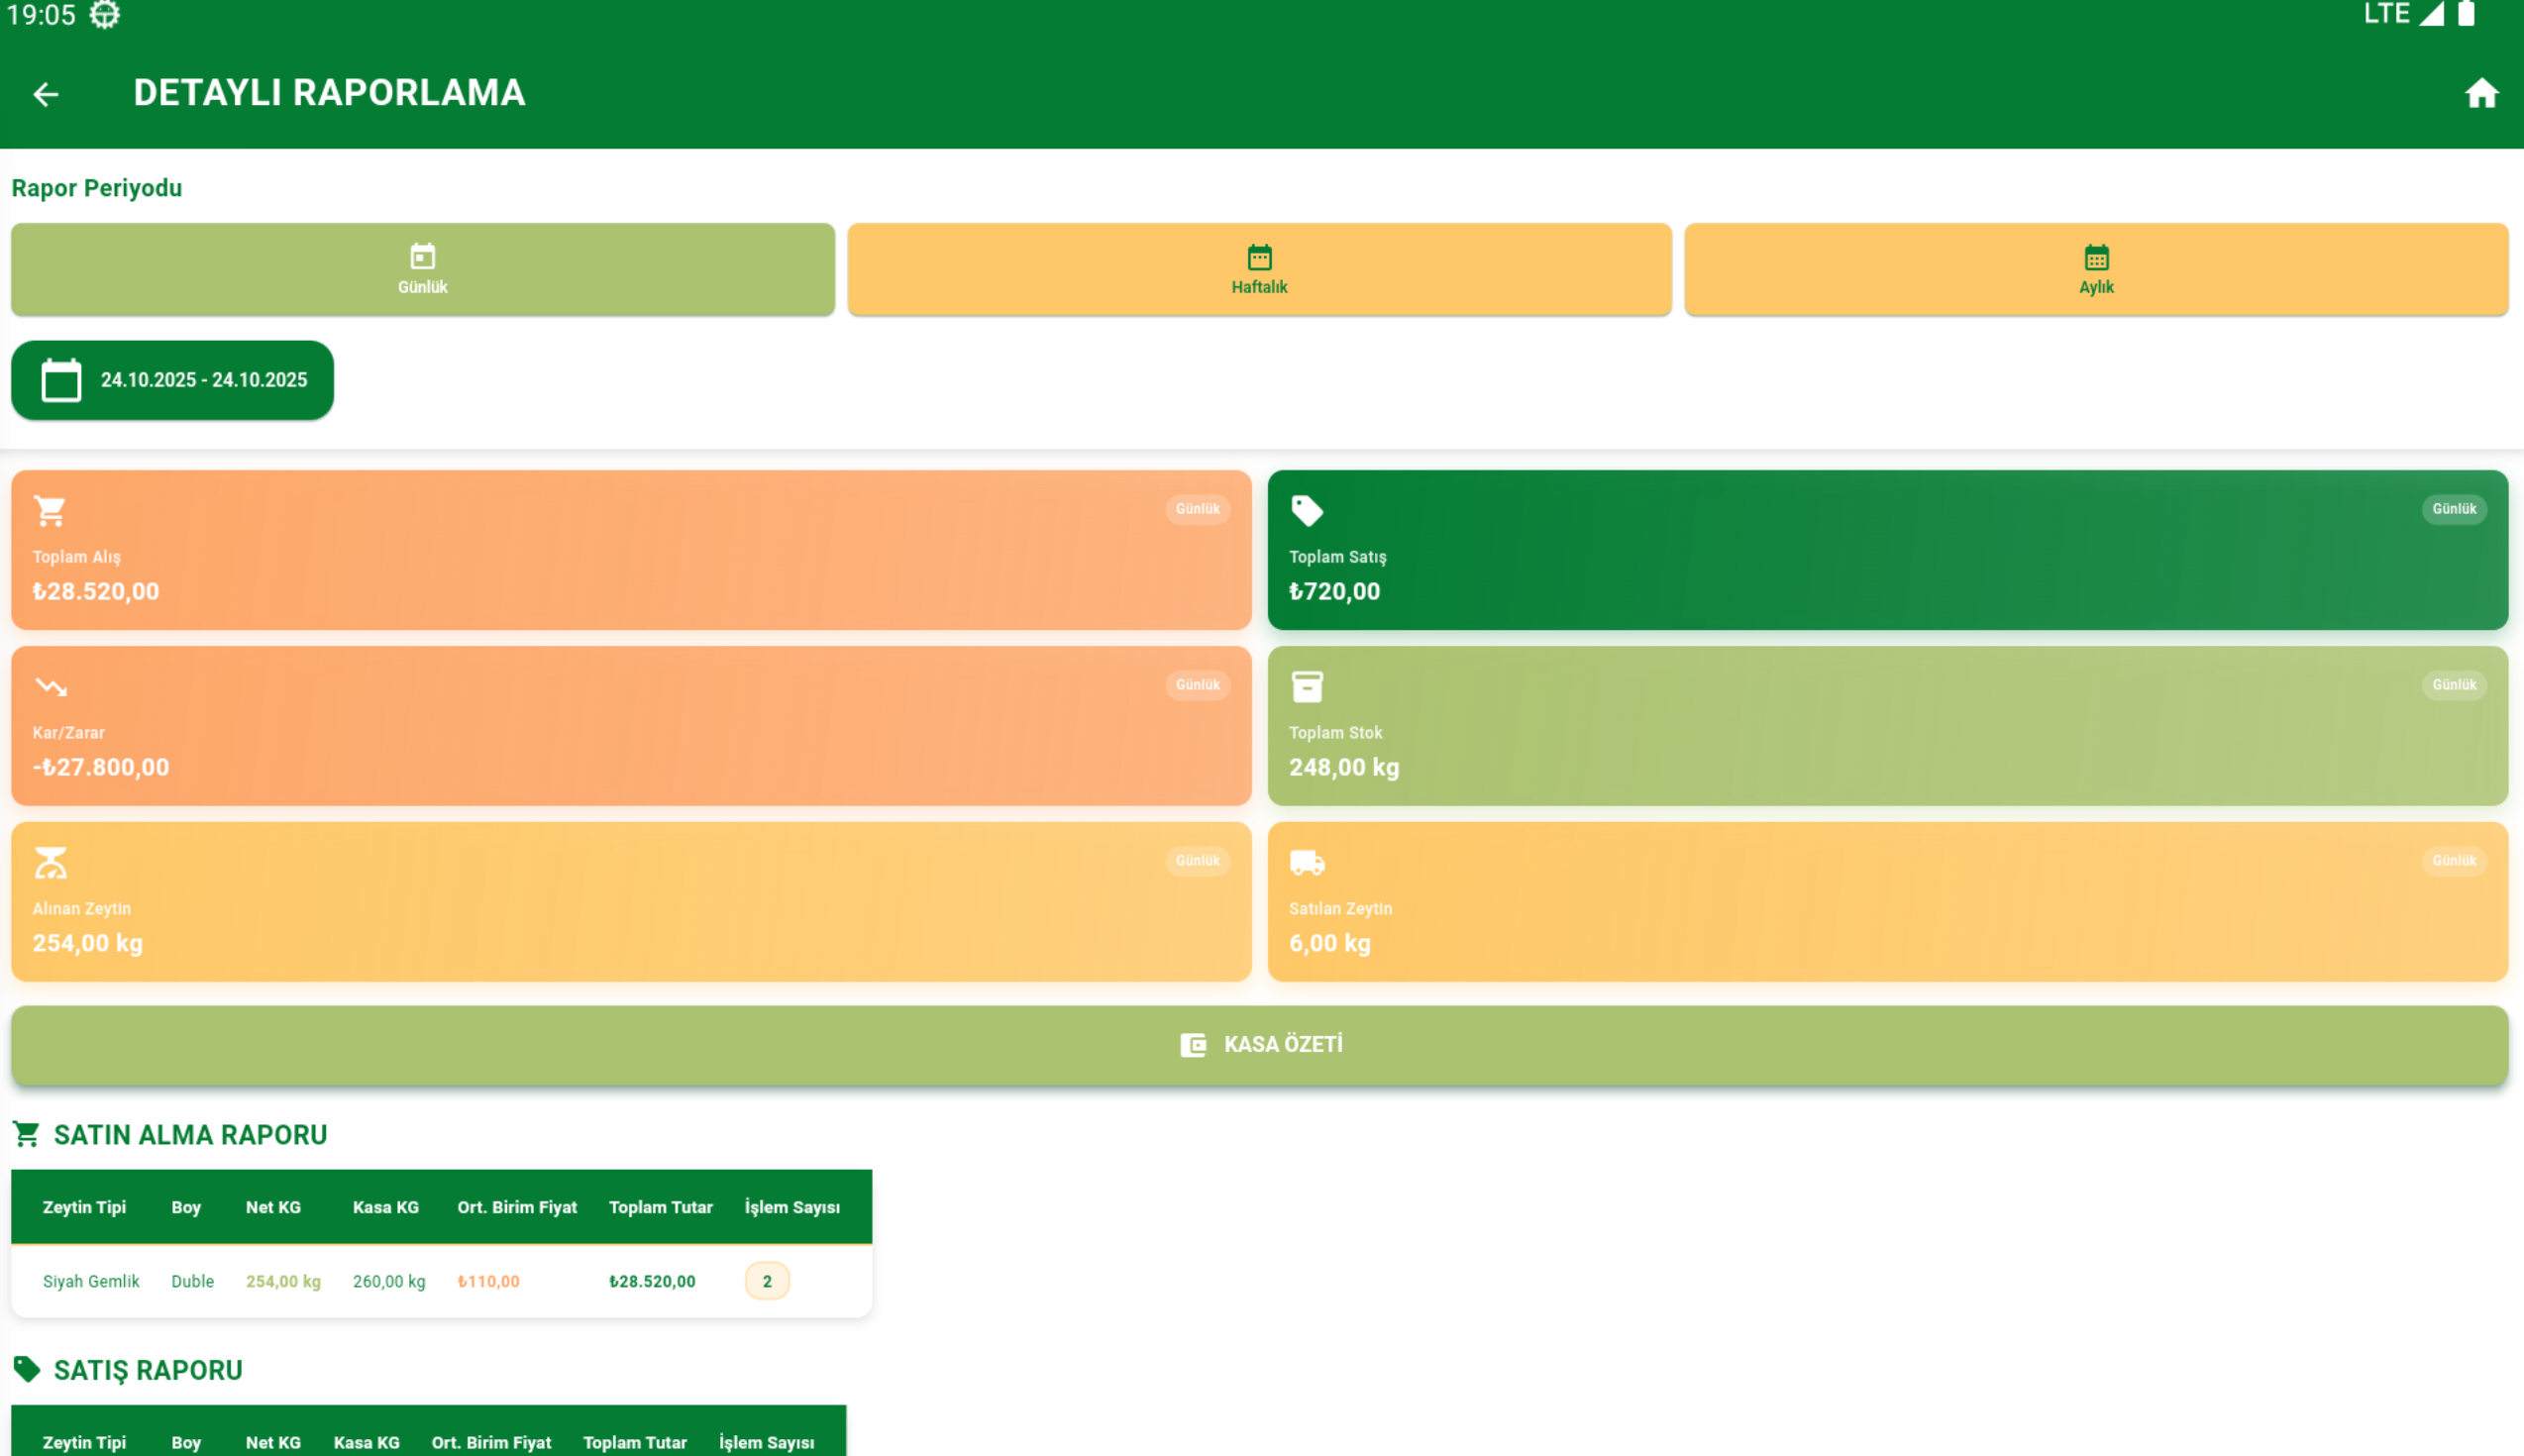Click the Toplam Tutar column header

click(660, 1207)
